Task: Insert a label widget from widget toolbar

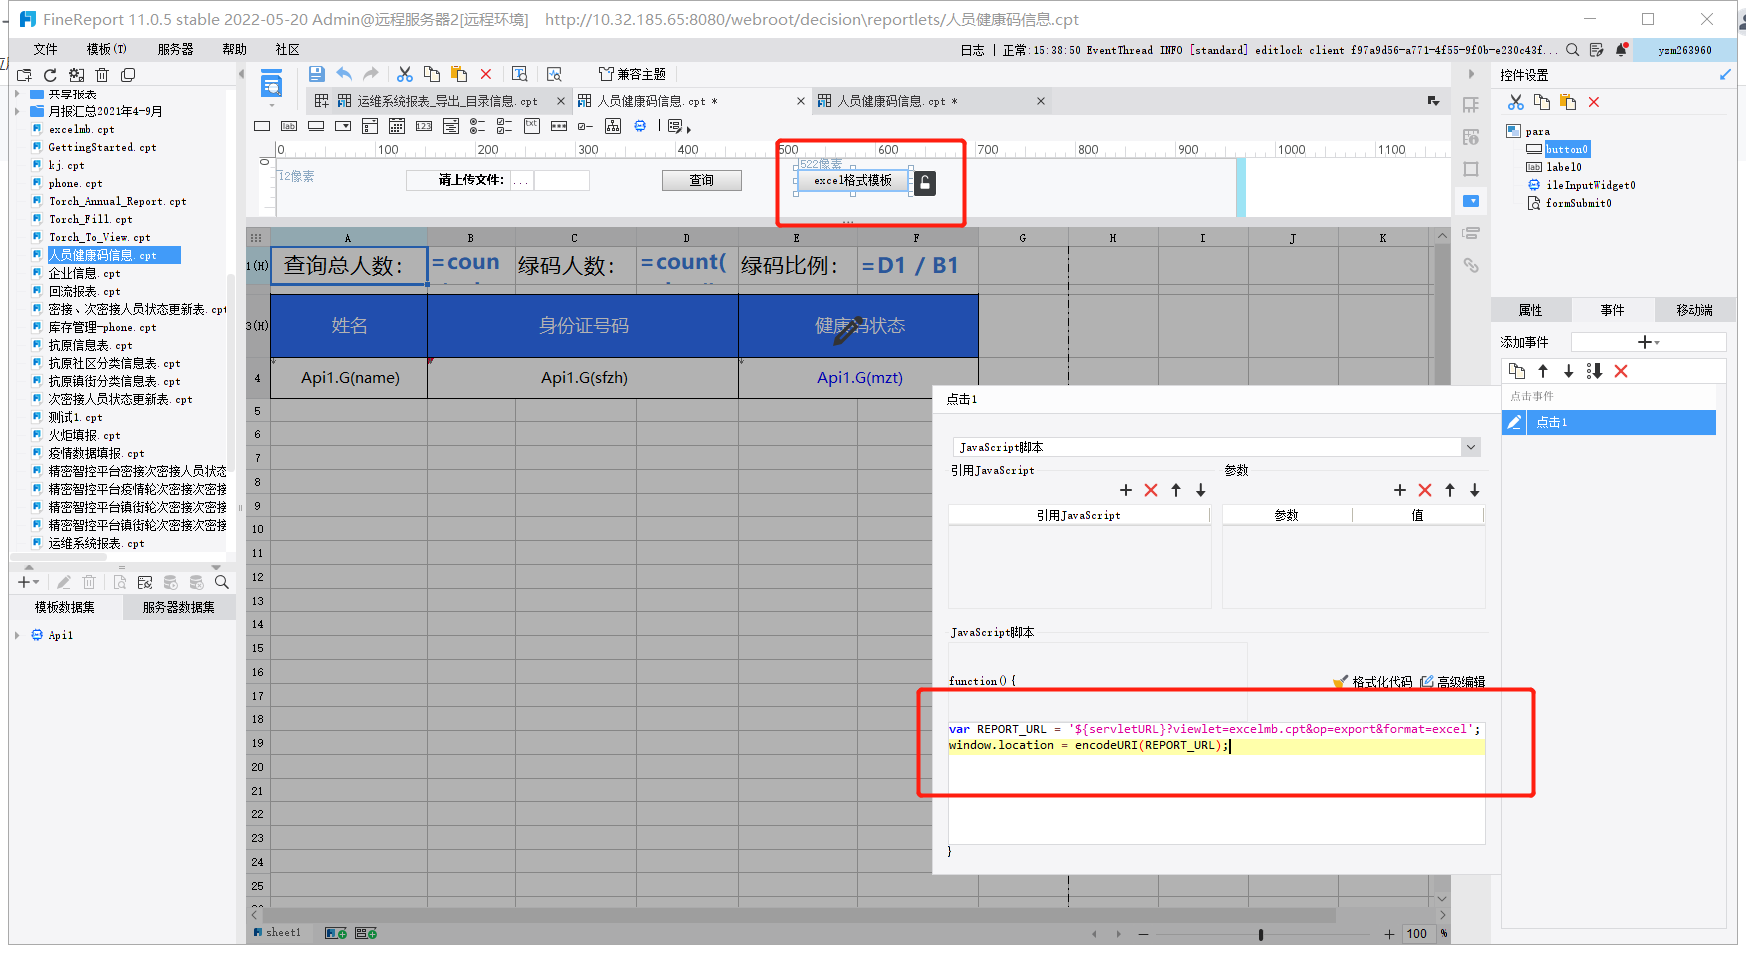Action: tap(289, 126)
